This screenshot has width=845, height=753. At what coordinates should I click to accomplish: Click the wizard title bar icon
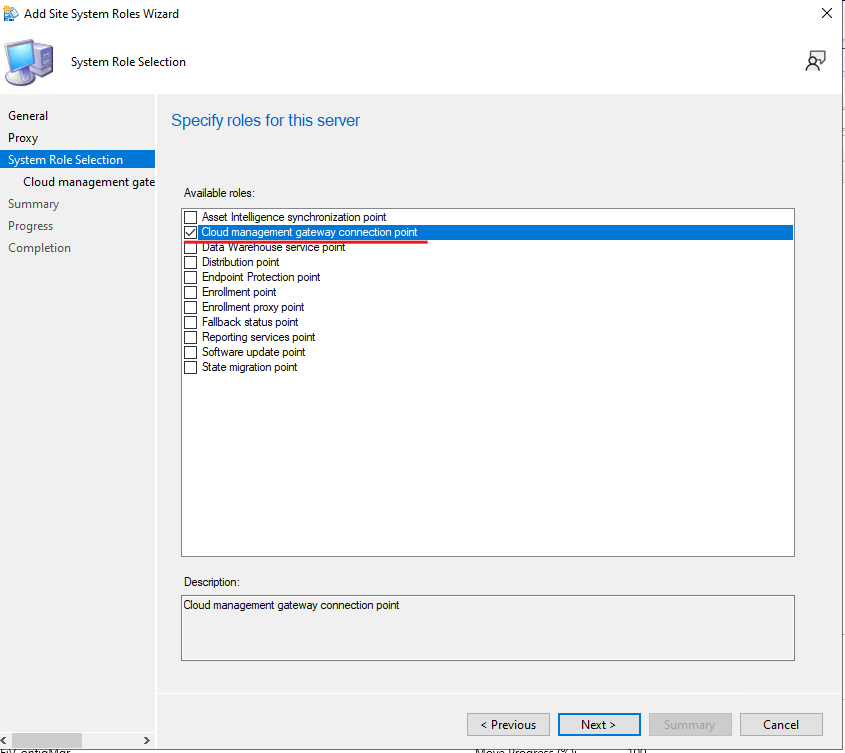(x=12, y=14)
